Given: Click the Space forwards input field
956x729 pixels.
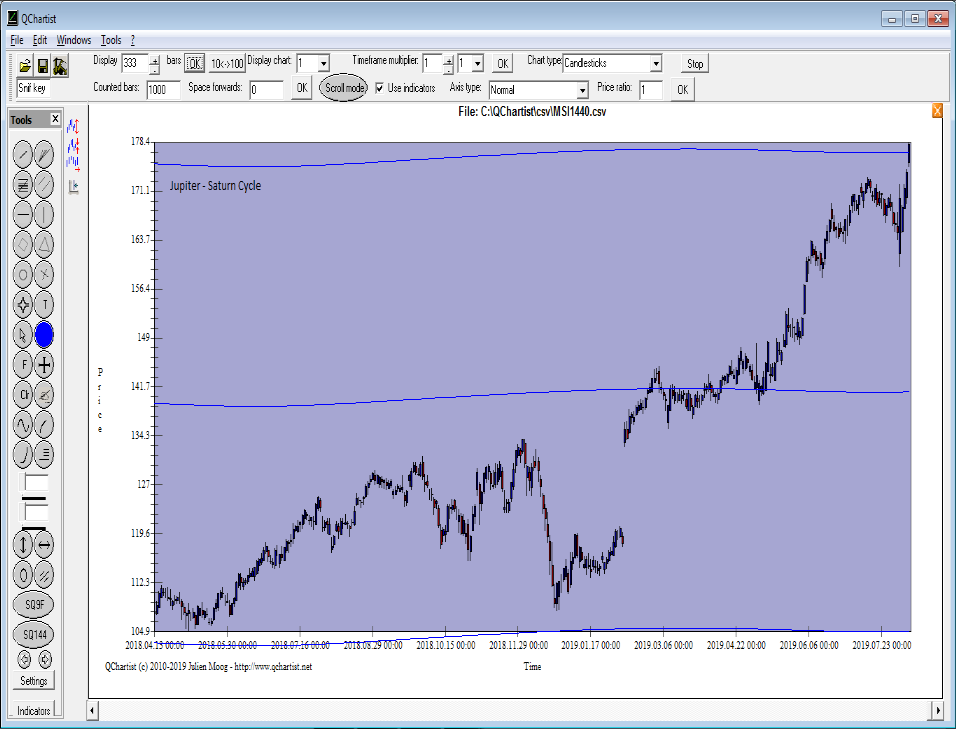Looking at the screenshot, I should [267, 90].
